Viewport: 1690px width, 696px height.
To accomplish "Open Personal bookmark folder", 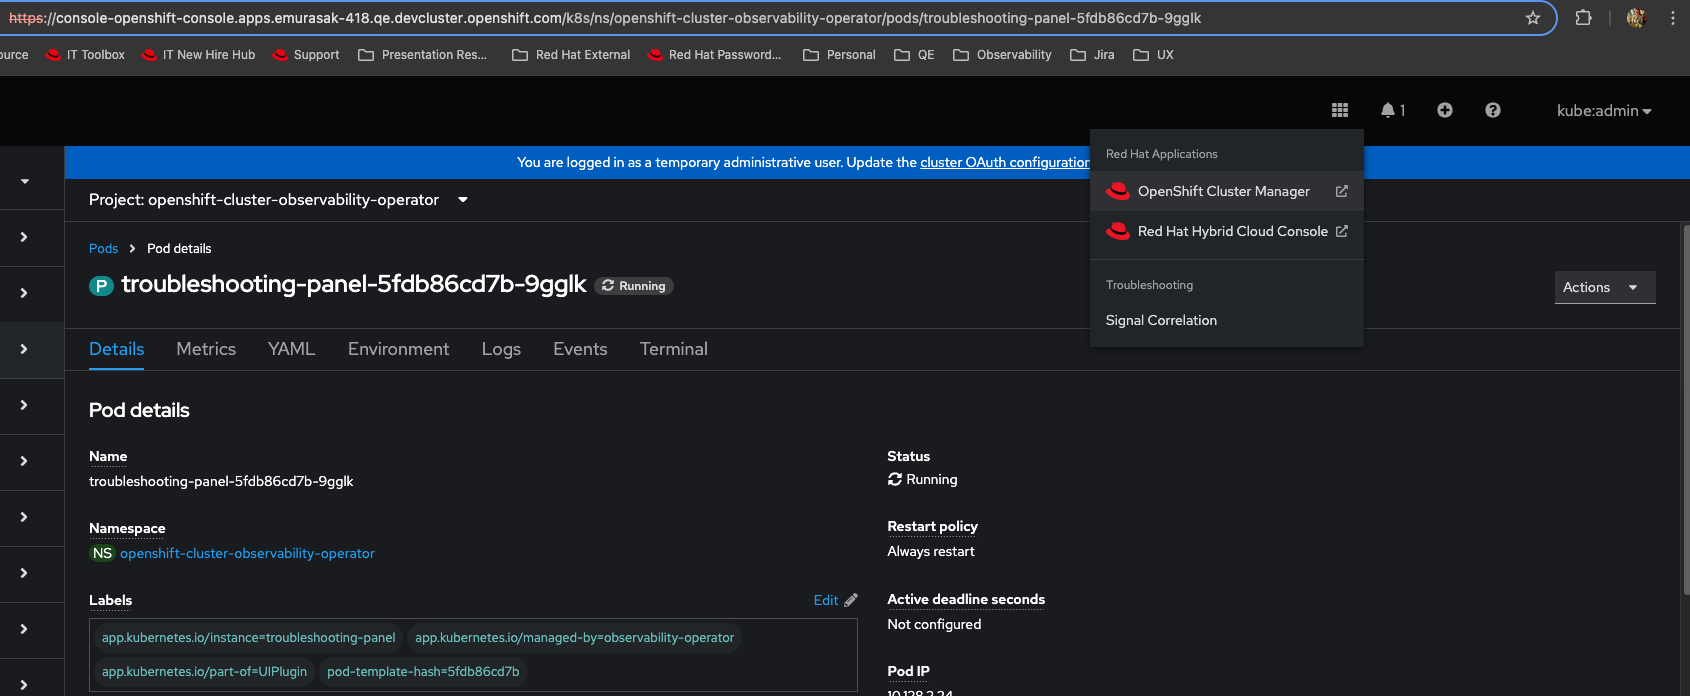I will click(x=840, y=55).
